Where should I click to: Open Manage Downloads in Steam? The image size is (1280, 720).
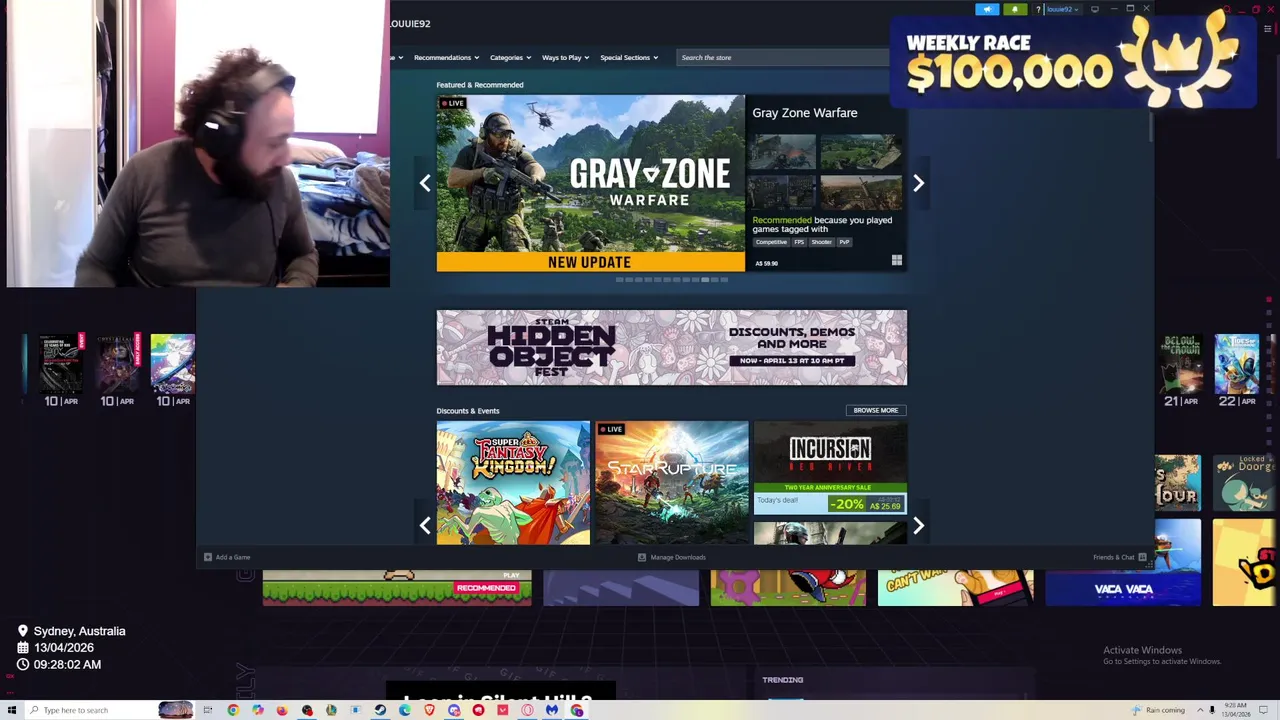click(x=672, y=557)
